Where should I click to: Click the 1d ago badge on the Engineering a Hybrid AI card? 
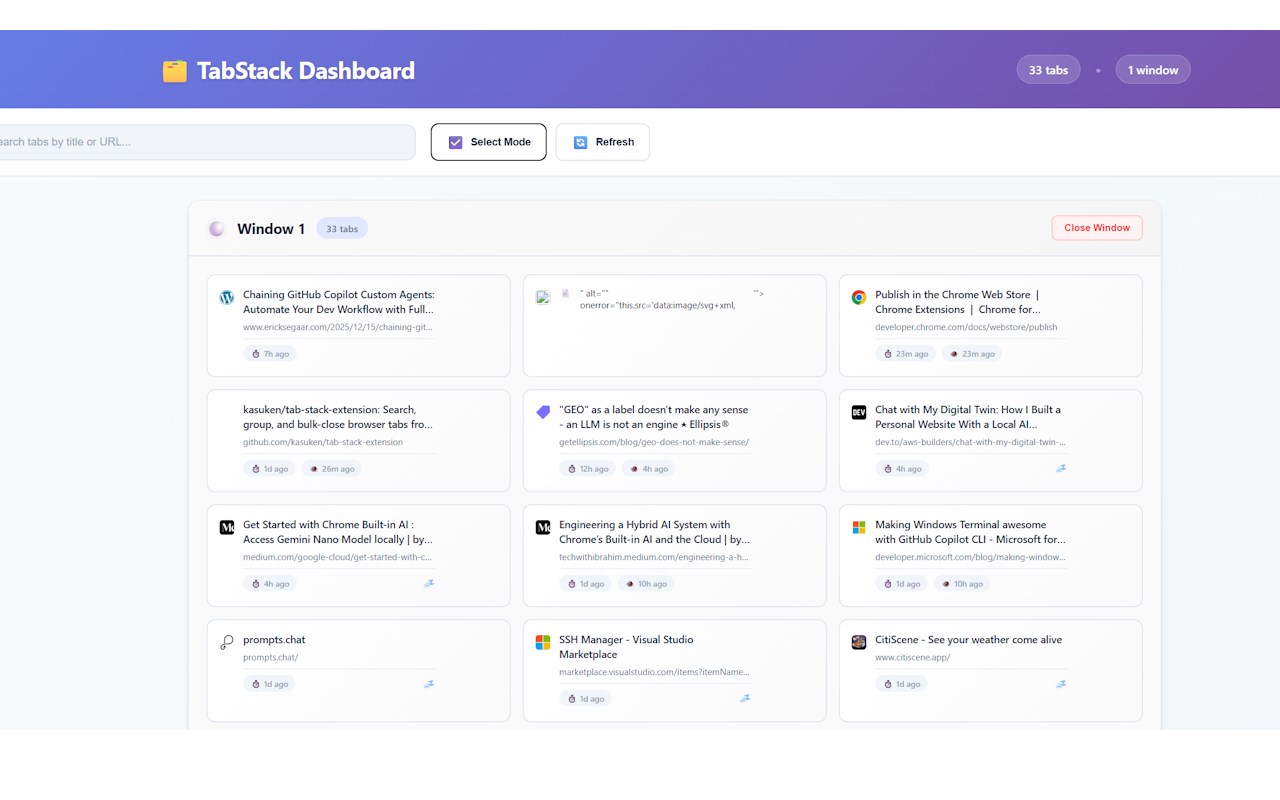pyautogui.click(x=585, y=583)
